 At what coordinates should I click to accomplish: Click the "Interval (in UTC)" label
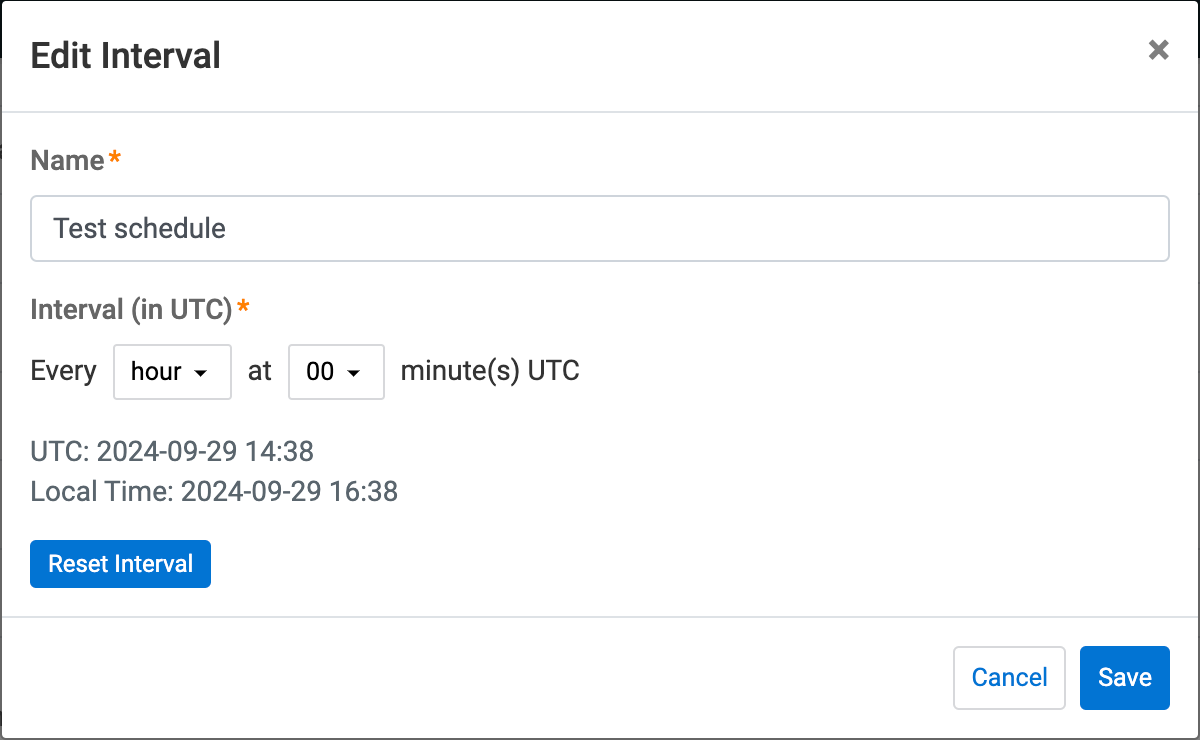click(x=131, y=310)
